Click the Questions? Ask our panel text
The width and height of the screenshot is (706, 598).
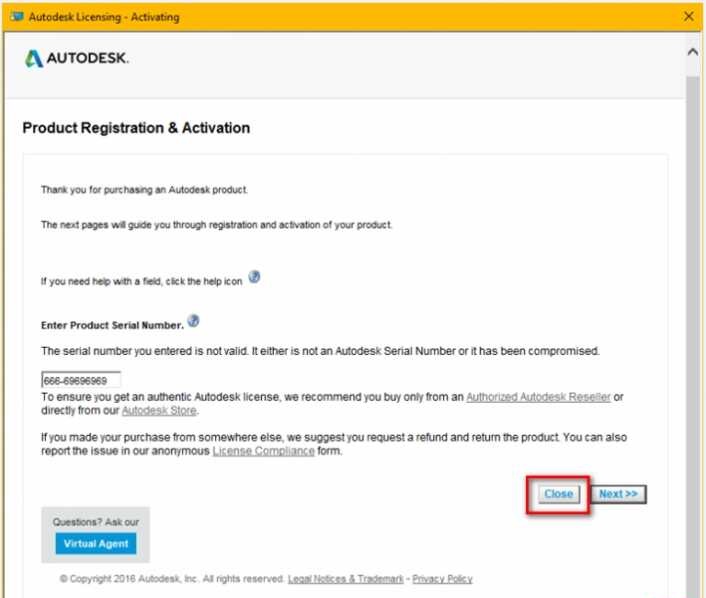95,522
